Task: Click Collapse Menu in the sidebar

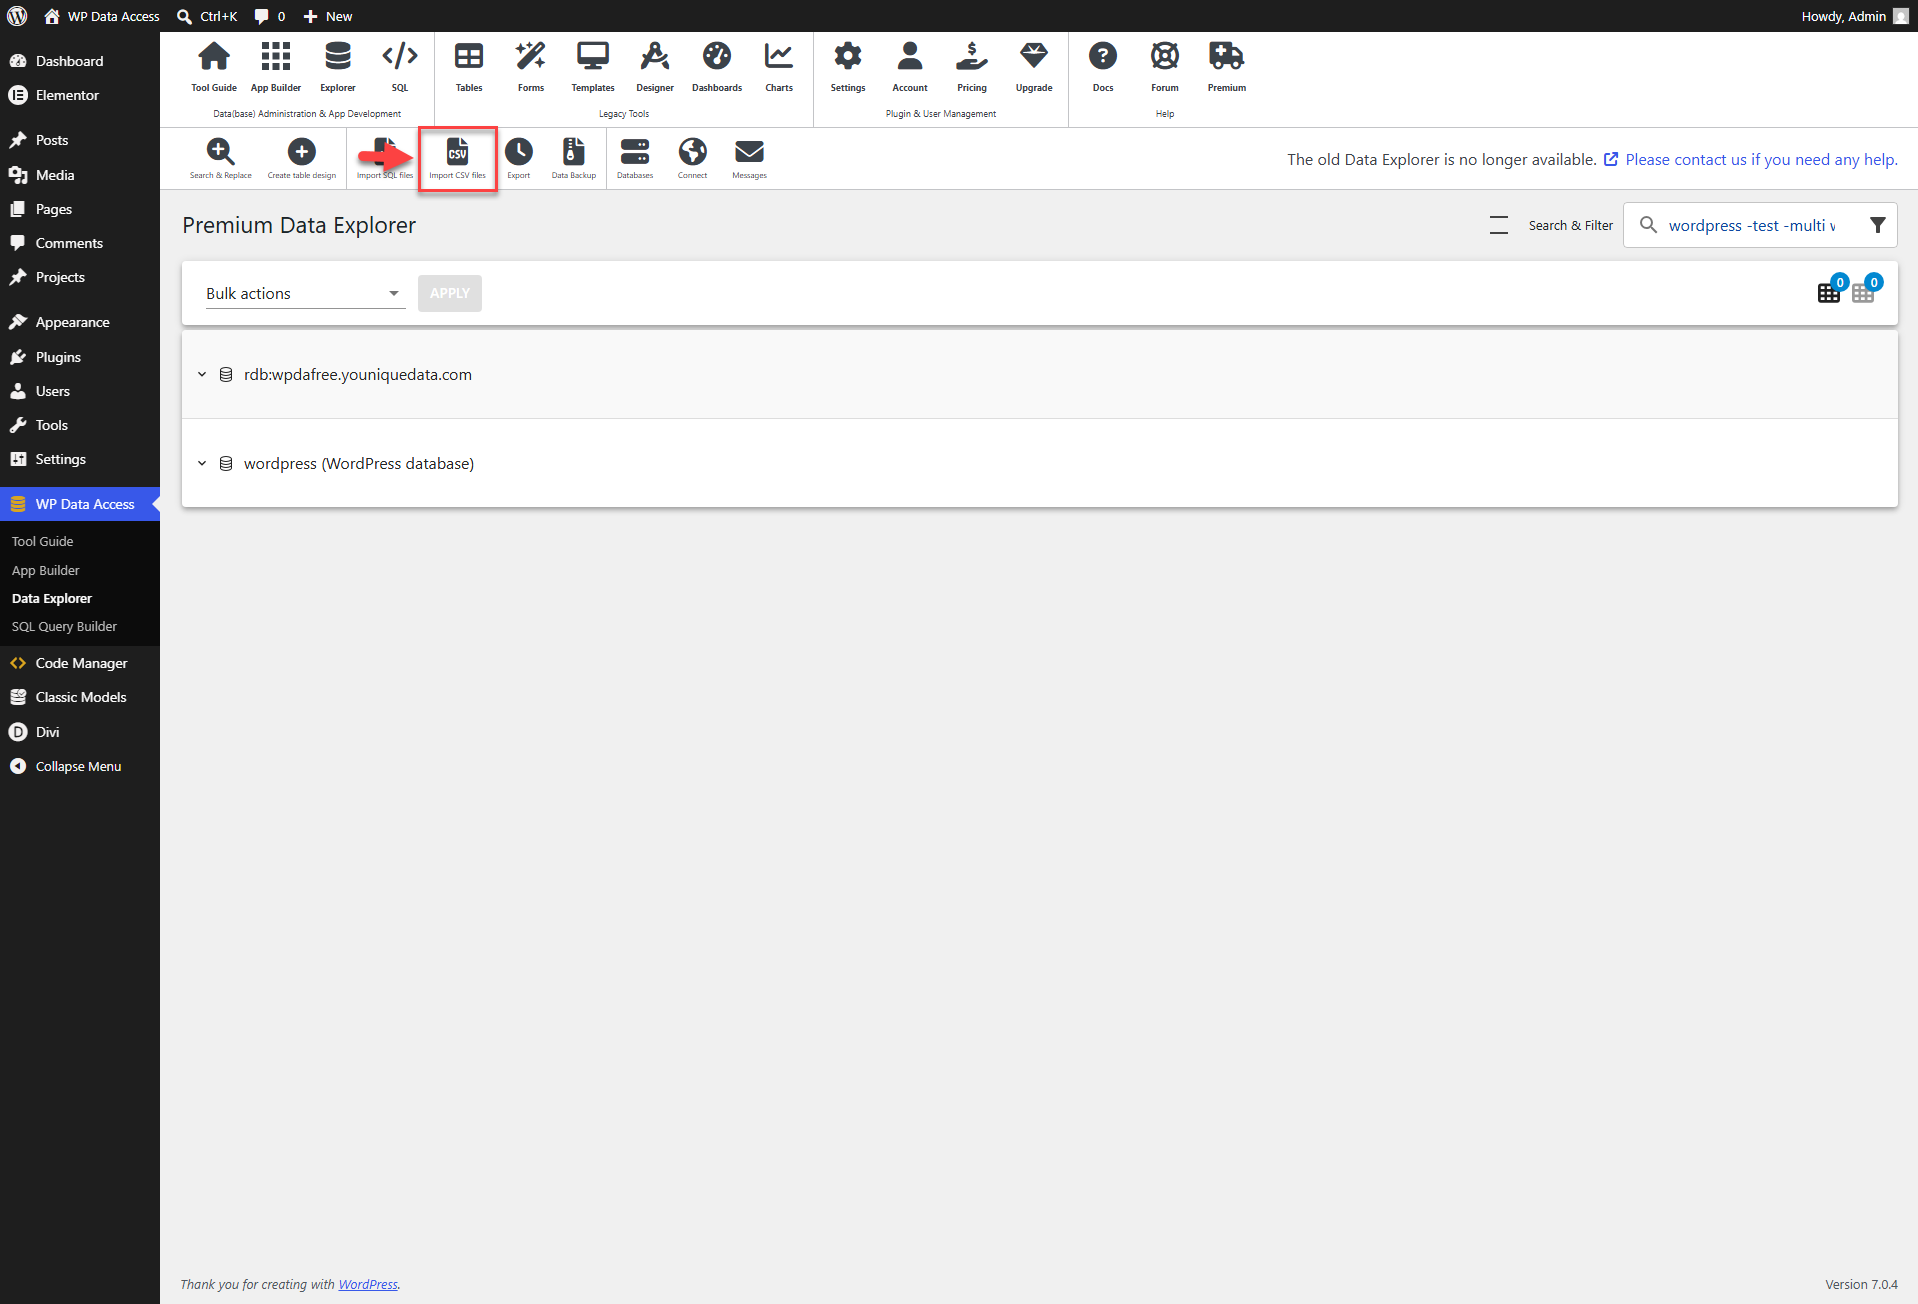Action: [80, 766]
